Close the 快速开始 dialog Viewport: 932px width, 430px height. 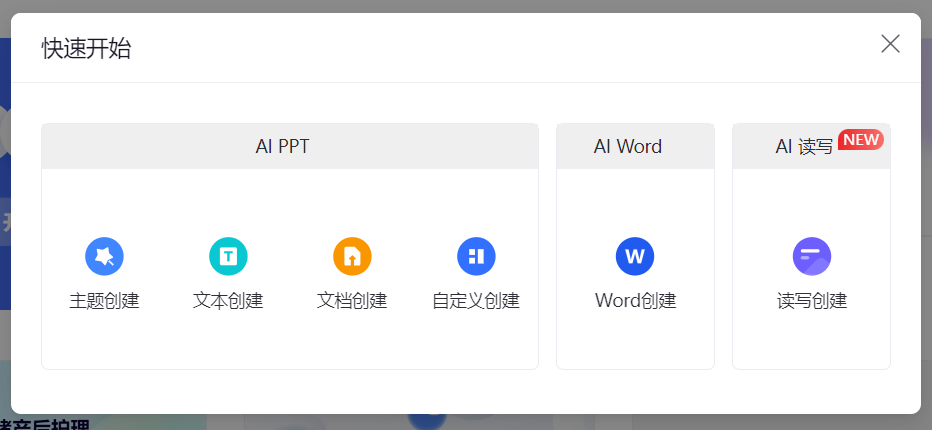(x=890, y=44)
